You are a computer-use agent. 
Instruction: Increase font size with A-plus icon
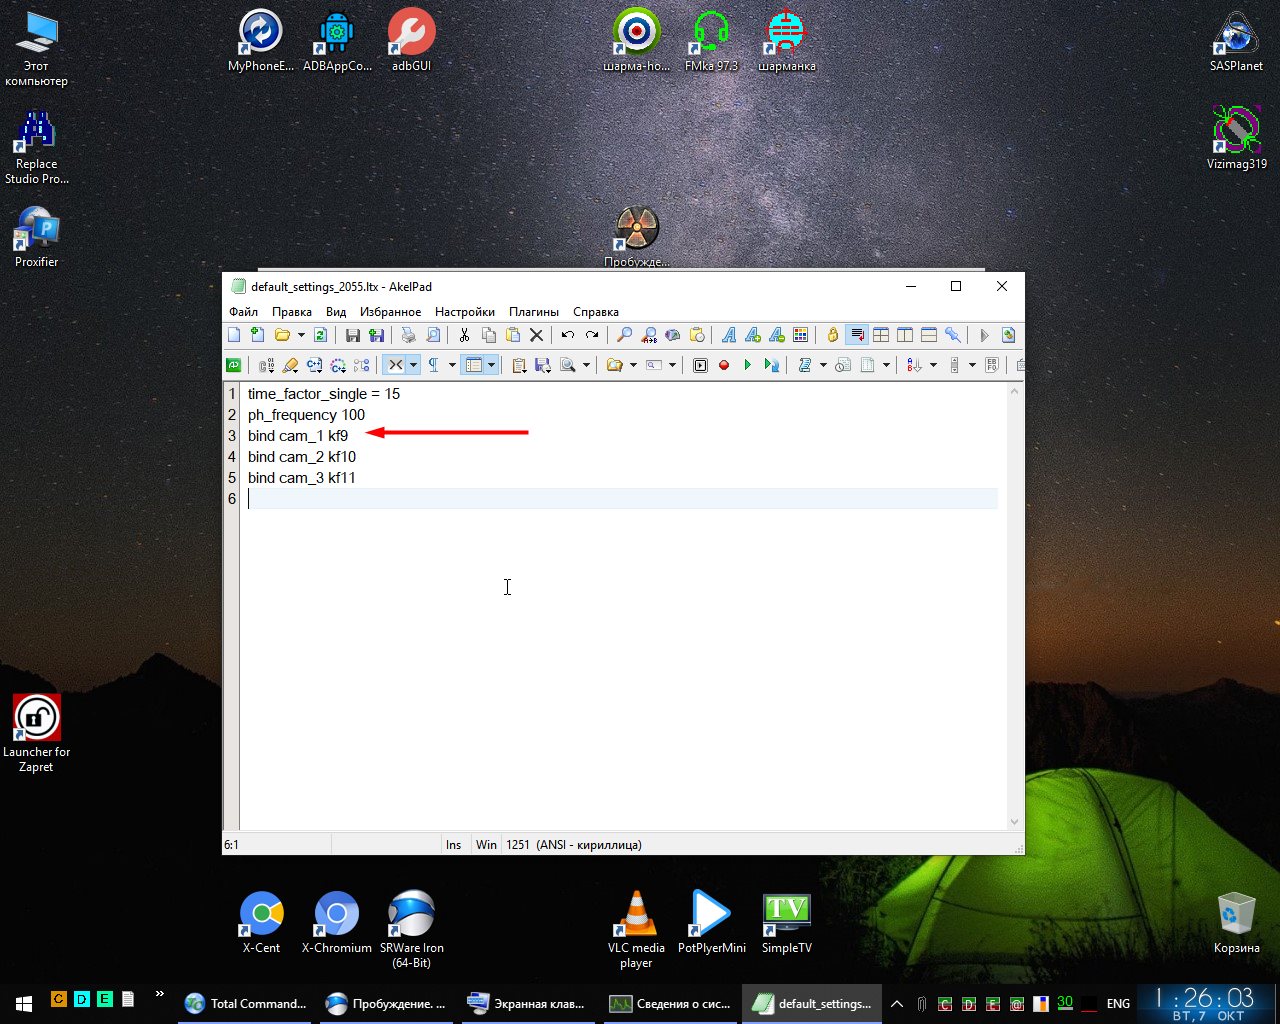752,336
